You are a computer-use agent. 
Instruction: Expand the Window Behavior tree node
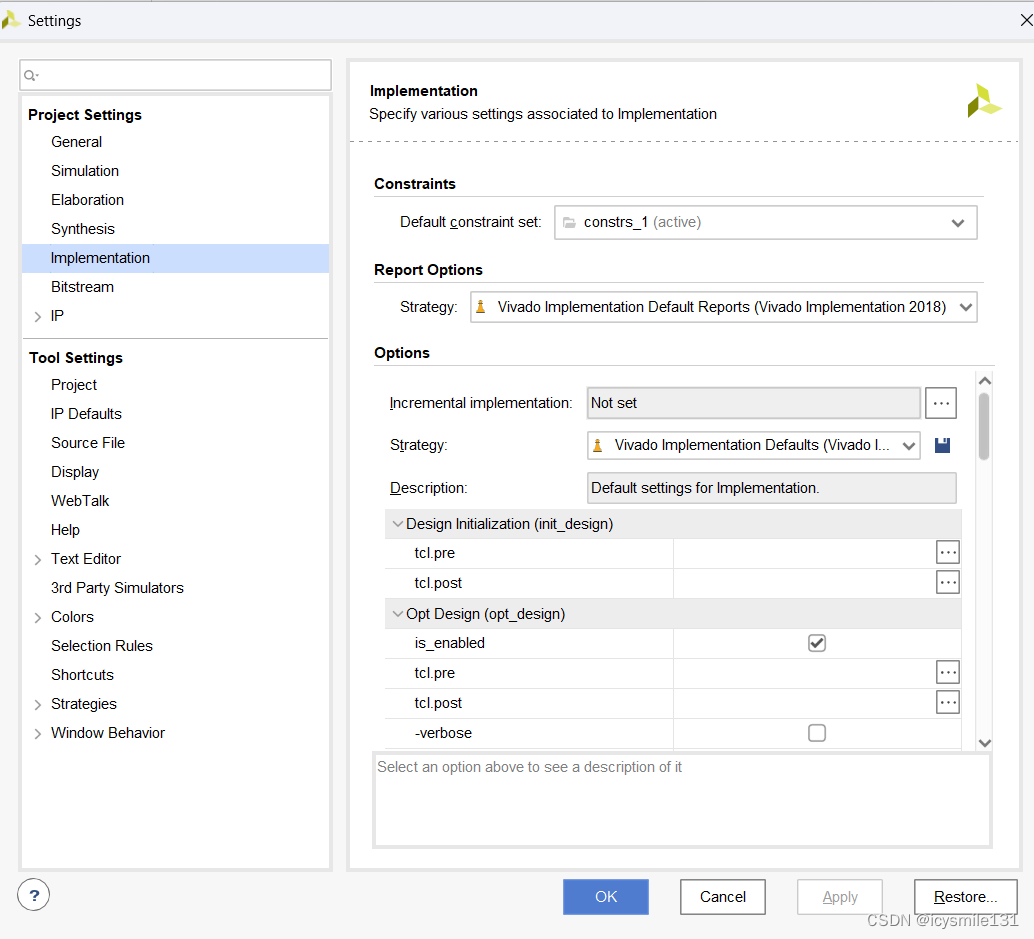[x=38, y=733]
